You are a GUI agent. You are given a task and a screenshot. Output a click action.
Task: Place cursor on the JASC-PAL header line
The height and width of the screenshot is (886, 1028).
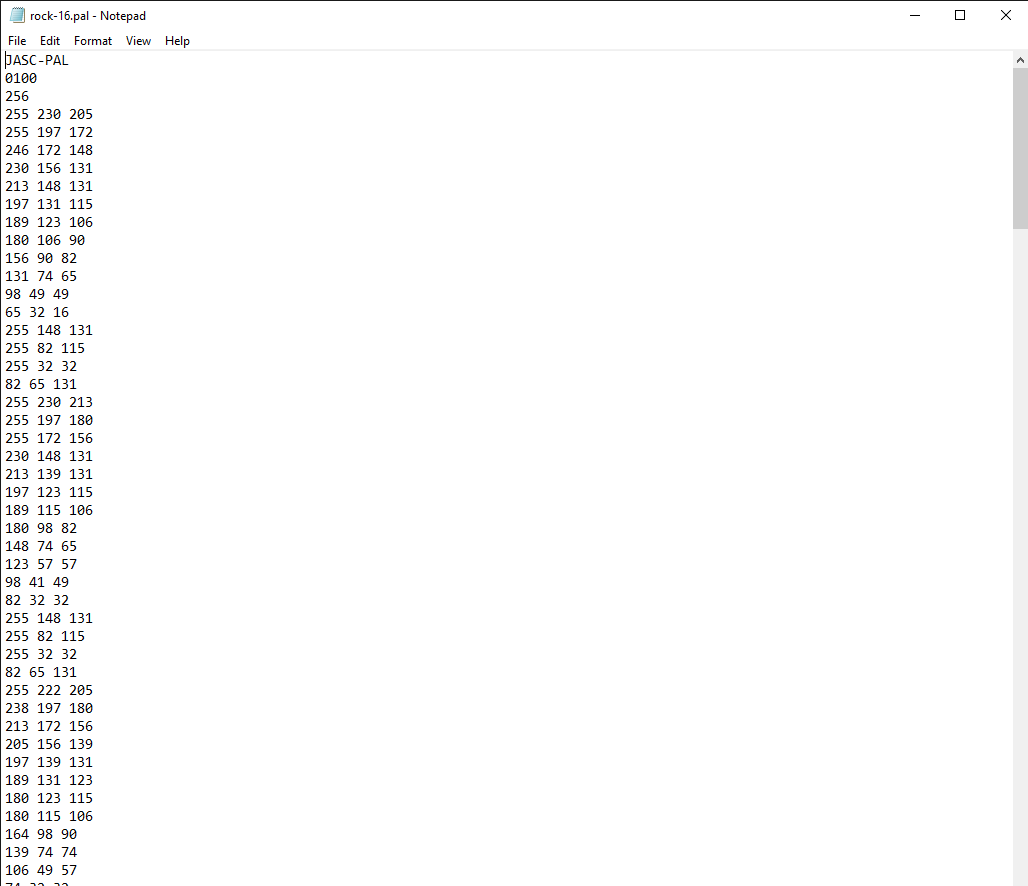click(x=37, y=60)
